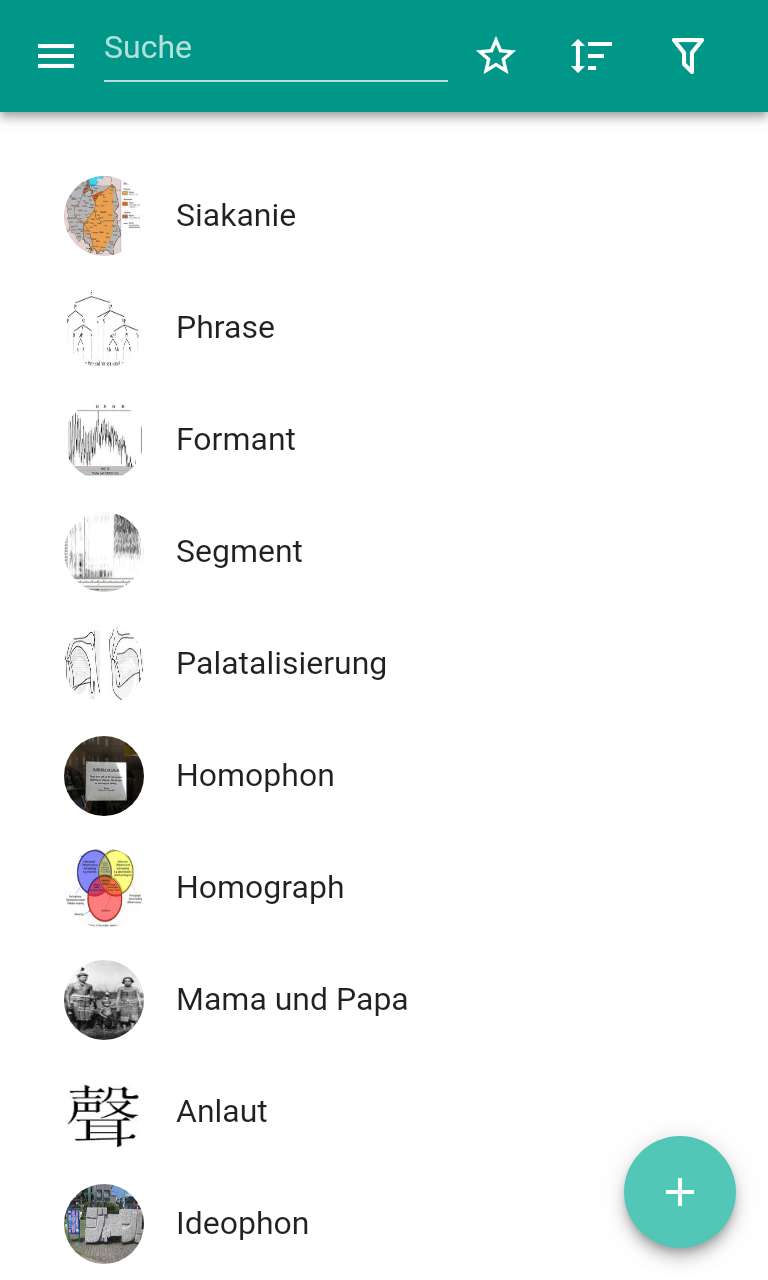Open the Formant entry
This screenshot has height=1280, width=768.
(384, 440)
